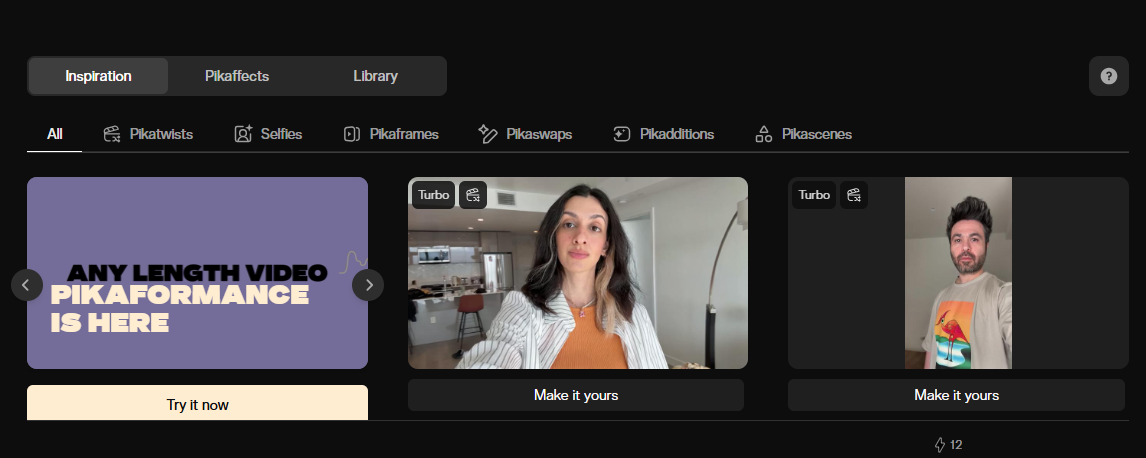Go to next banner slide arrow
The image size is (1146, 458).
368,285
